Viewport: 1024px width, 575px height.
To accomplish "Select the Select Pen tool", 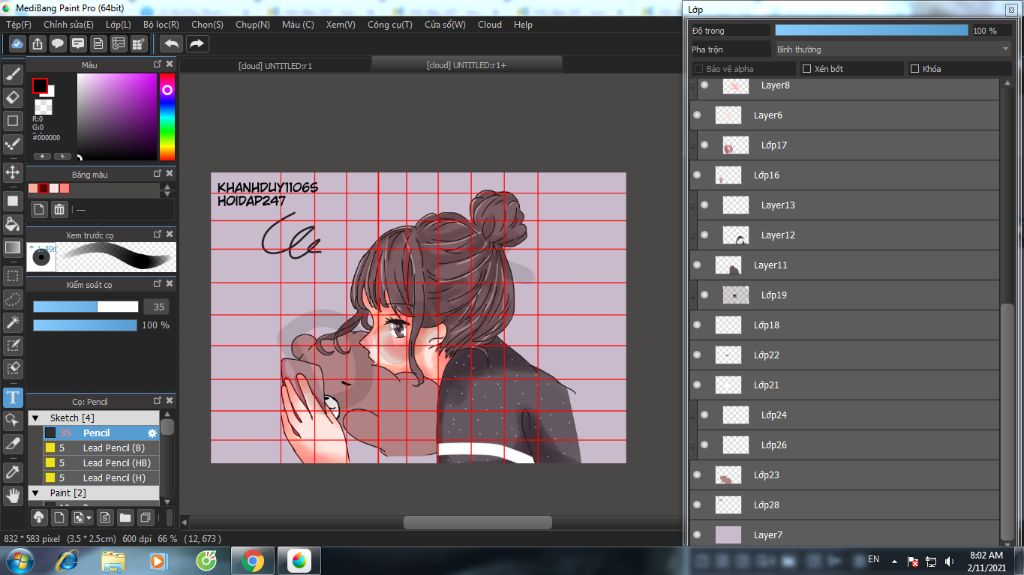I will [12, 346].
